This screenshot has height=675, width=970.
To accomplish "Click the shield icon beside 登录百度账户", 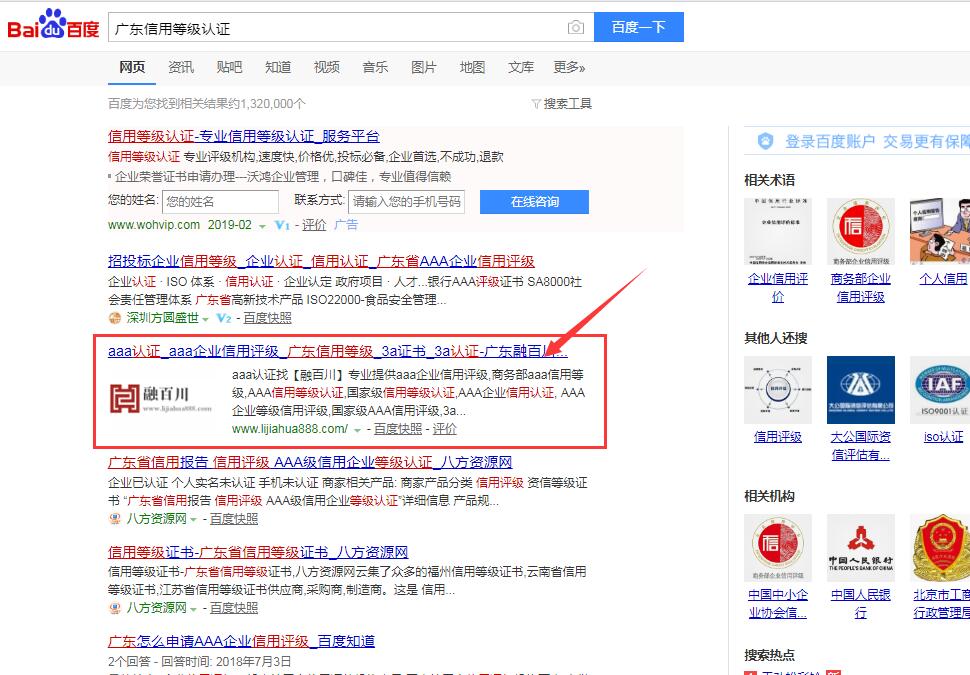I will point(766,141).
